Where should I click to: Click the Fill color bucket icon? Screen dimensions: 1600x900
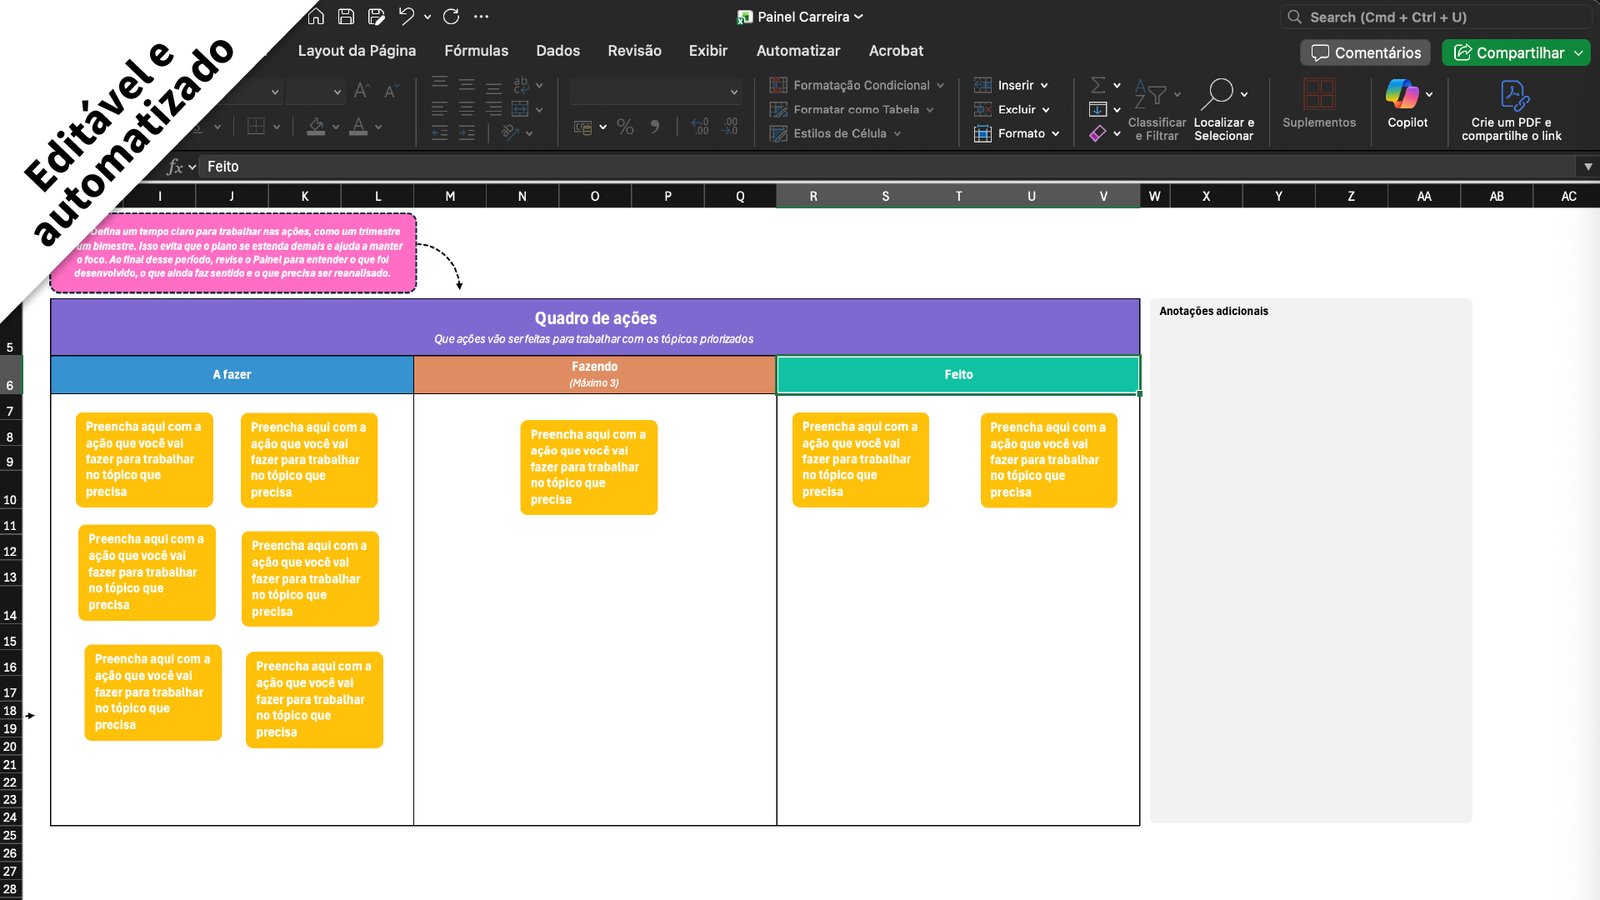316,127
